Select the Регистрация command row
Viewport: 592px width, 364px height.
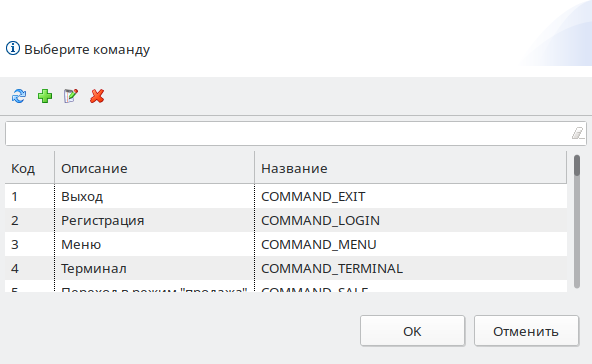[286, 220]
